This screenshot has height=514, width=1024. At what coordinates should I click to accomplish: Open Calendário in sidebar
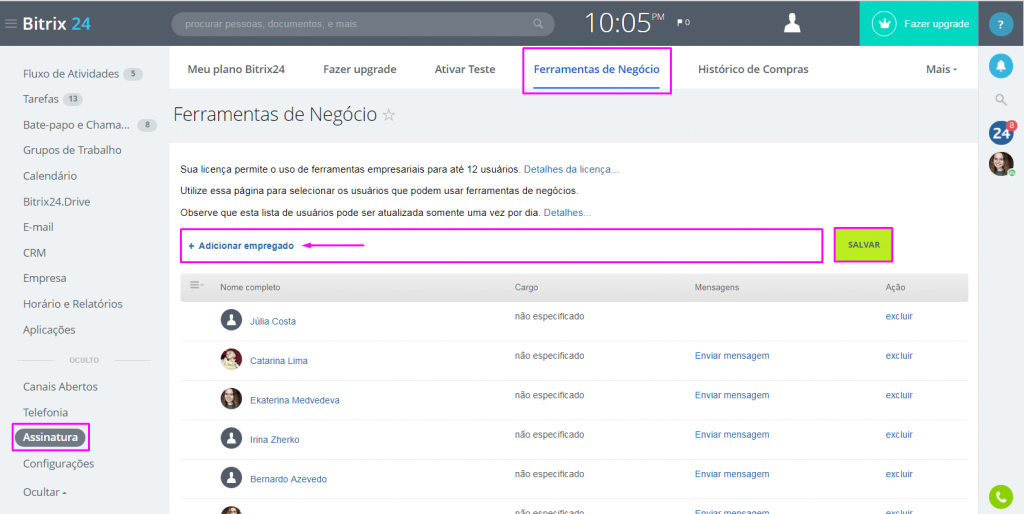[x=50, y=176]
